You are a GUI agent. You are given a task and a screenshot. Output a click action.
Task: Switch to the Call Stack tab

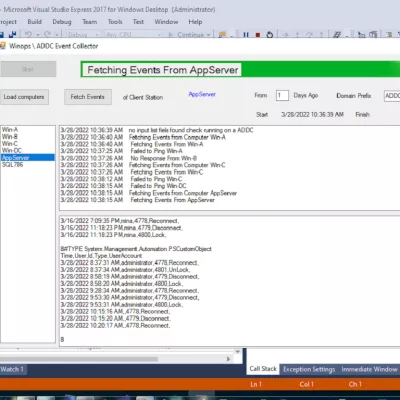pos(263,369)
